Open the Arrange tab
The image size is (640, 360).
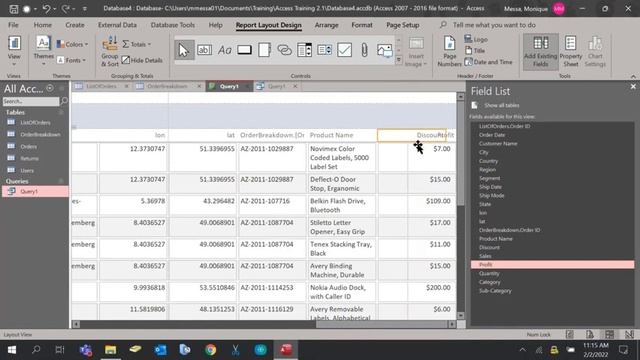pos(326,25)
